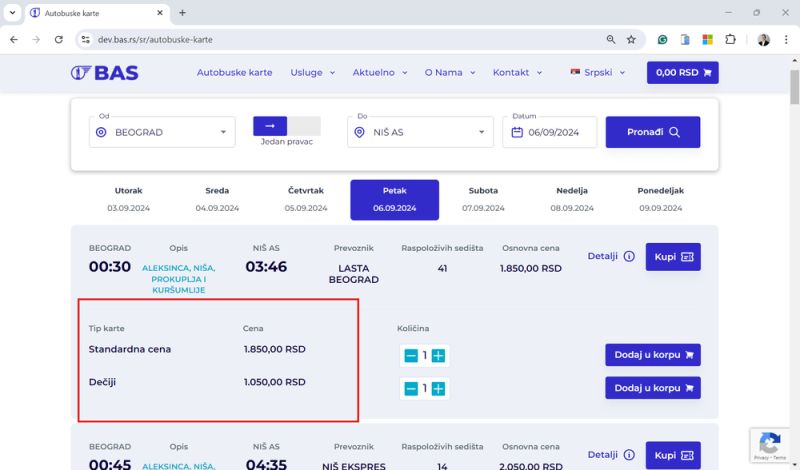
Task: Expand the O Nama menu
Action: pyautogui.click(x=450, y=72)
